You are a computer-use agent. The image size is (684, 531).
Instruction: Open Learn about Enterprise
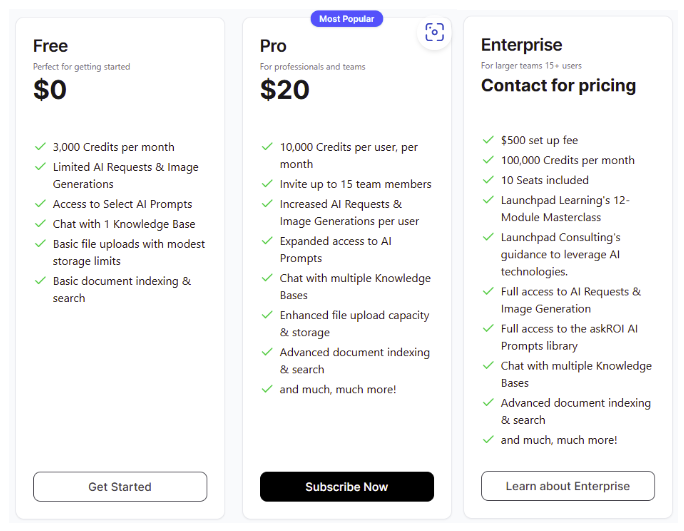(568, 486)
